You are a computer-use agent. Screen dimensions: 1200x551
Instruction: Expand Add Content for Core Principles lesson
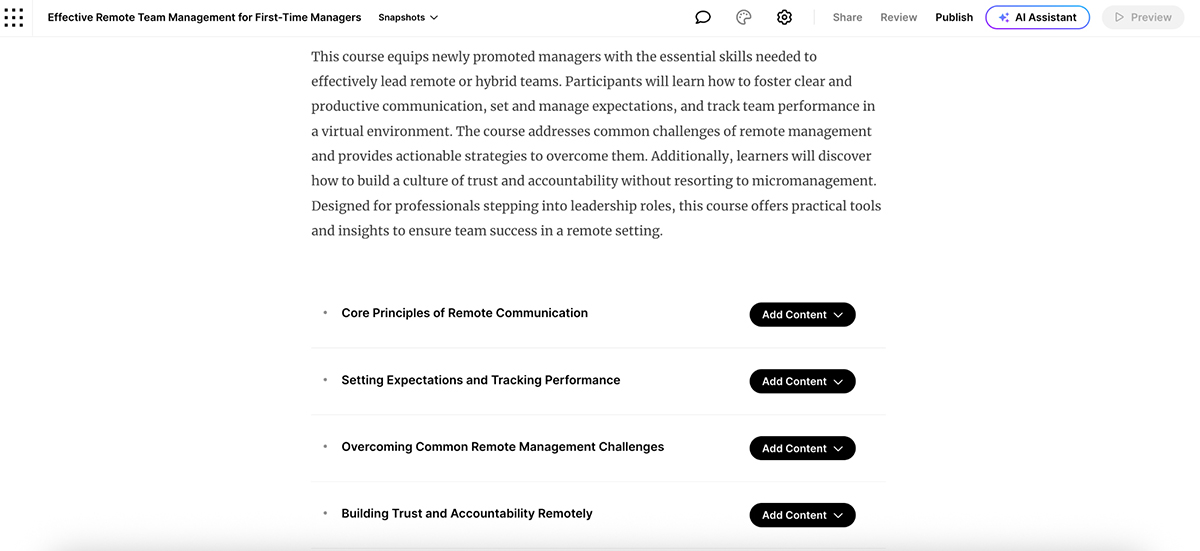[802, 314]
